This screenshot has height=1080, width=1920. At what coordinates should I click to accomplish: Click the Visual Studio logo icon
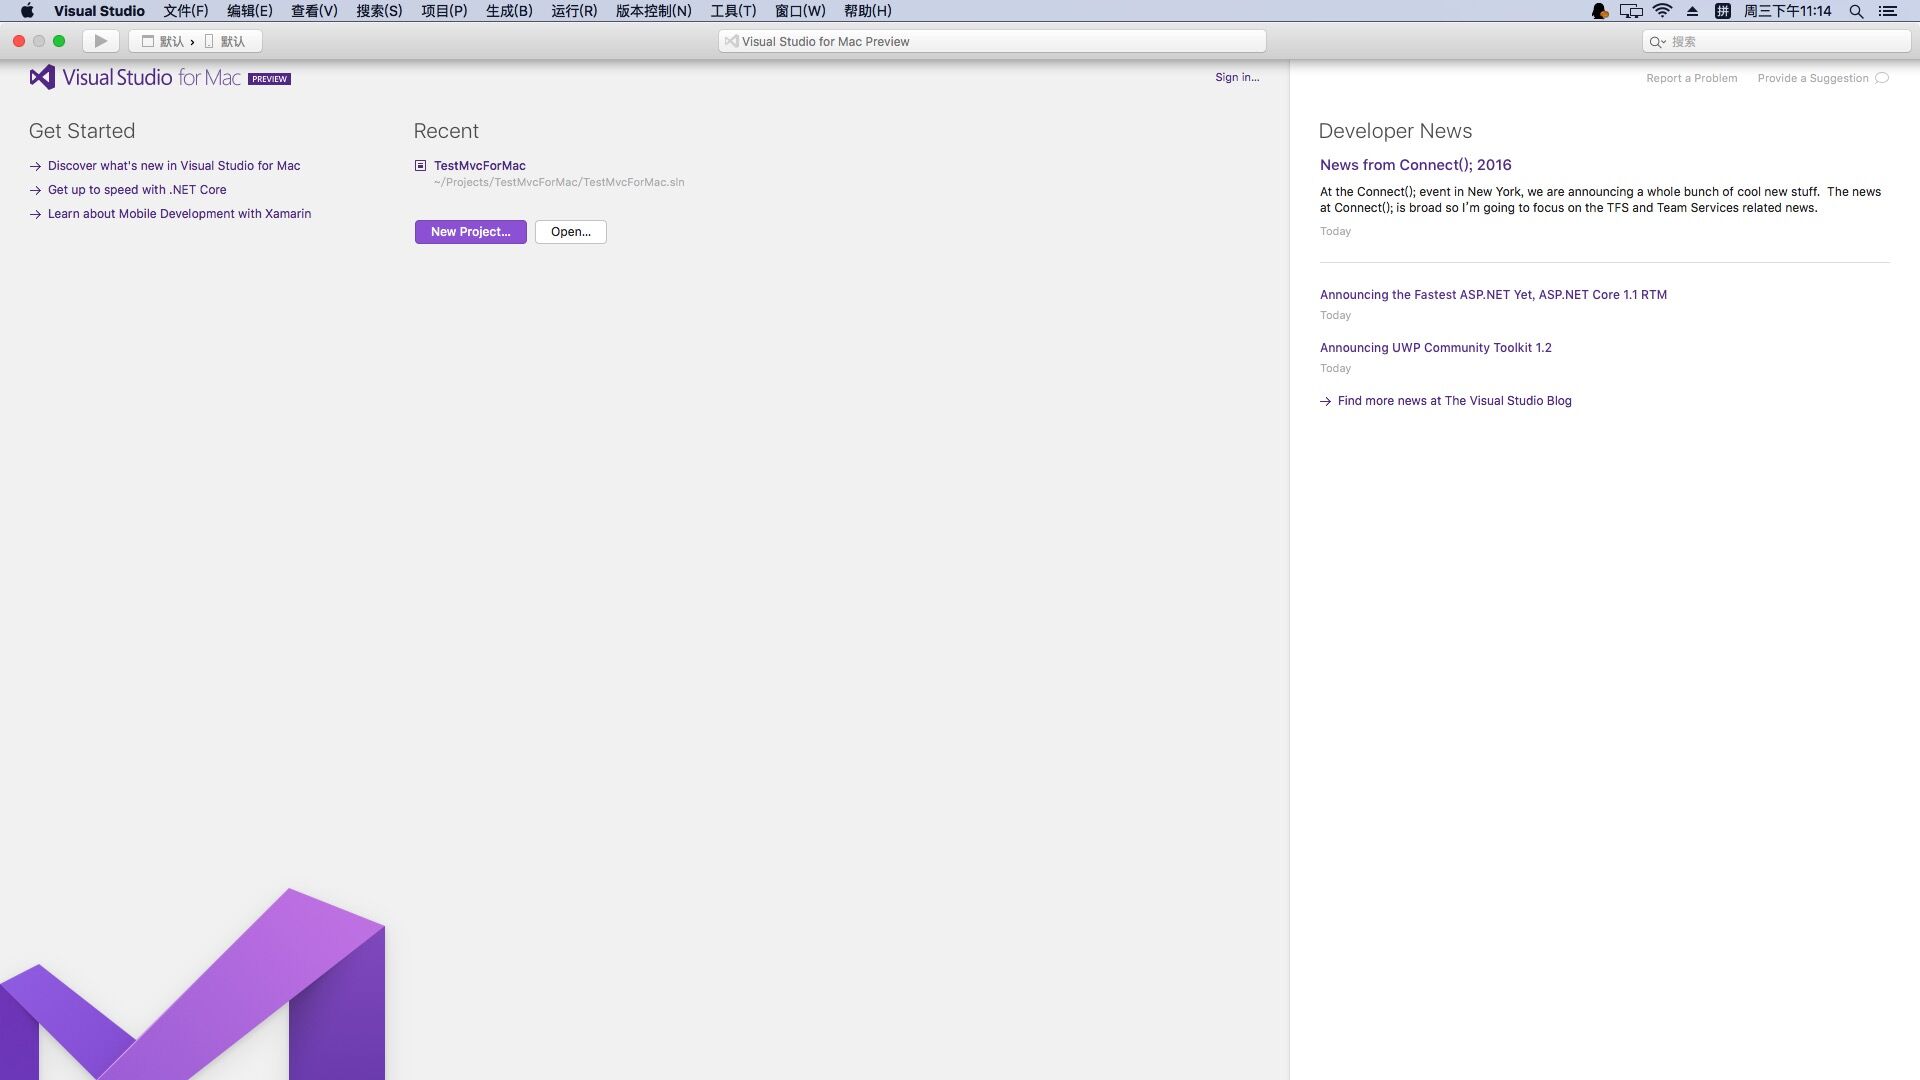point(42,77)
